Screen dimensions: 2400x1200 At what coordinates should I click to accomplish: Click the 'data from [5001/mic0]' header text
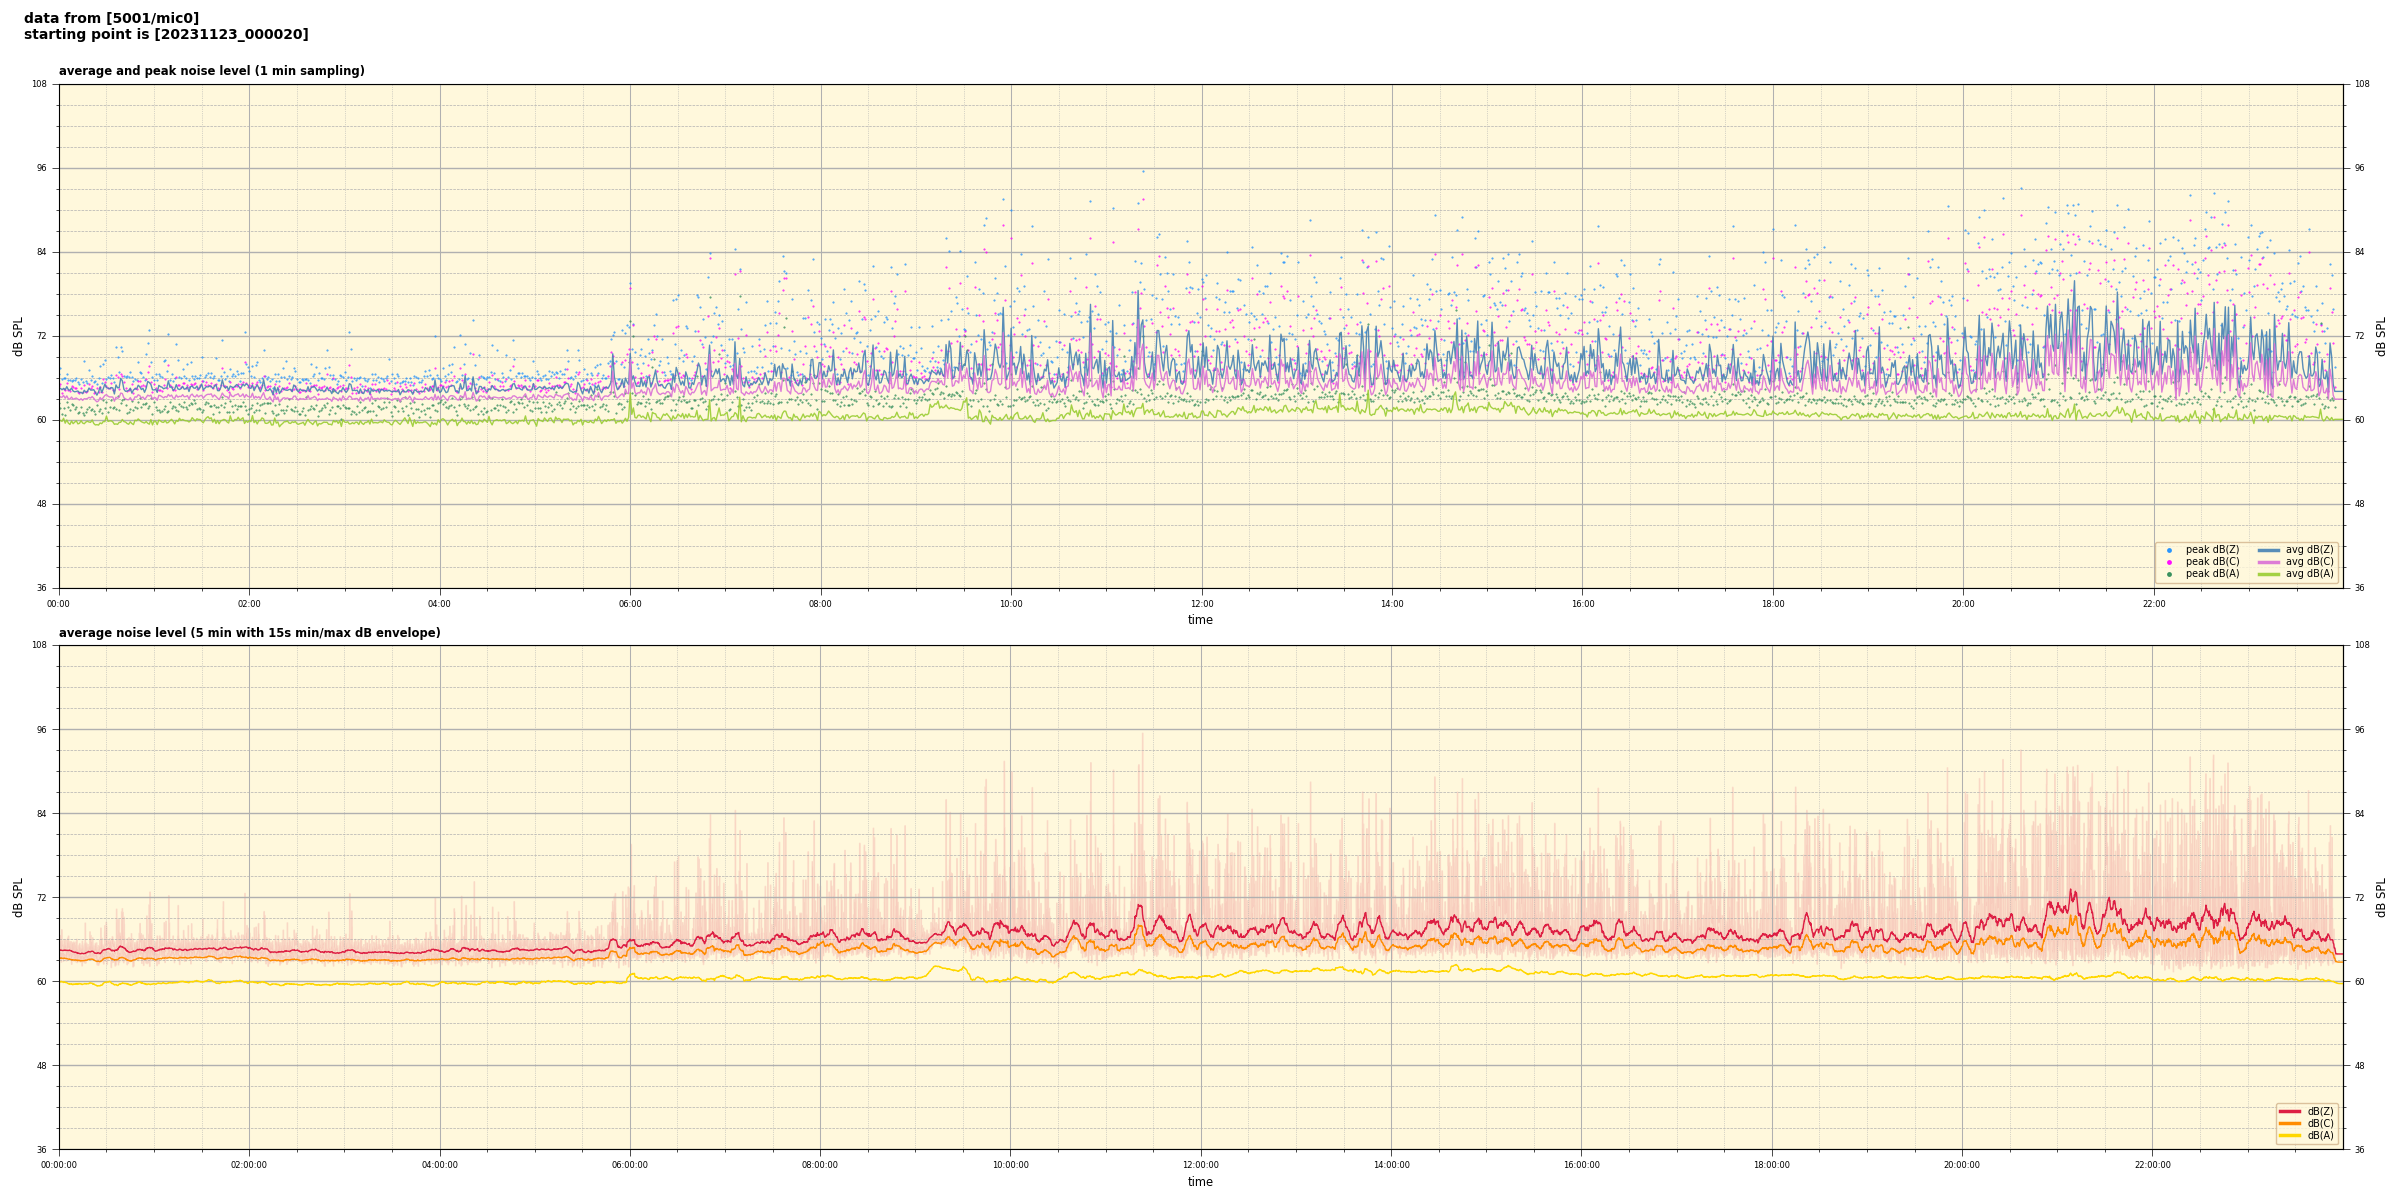coord(111,18)
